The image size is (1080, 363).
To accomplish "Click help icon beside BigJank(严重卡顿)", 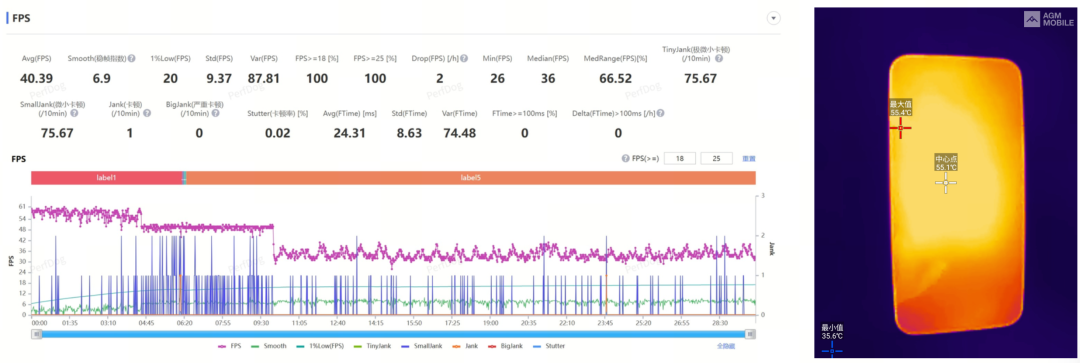I will pos(216,112).
